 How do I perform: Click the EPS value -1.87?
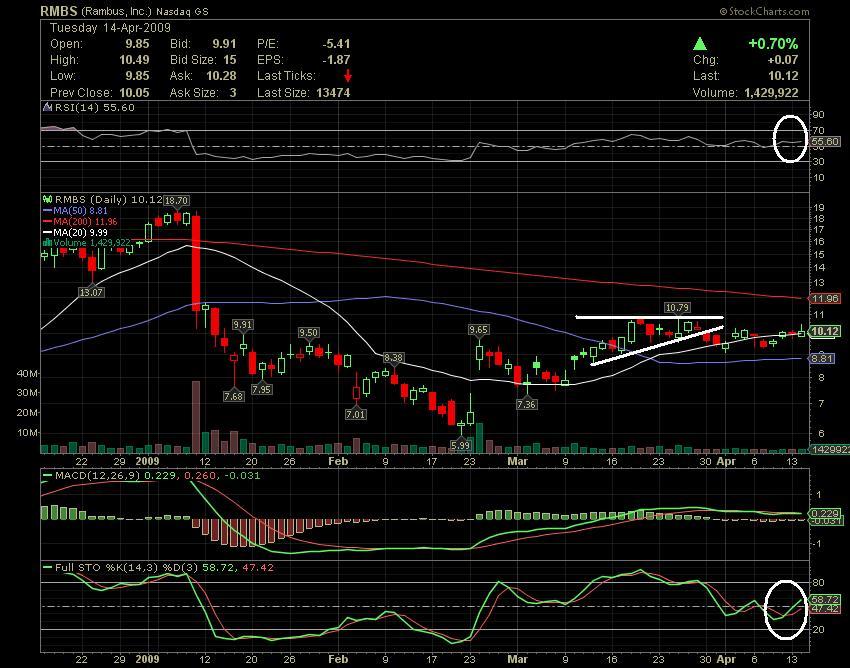(336, 60)
